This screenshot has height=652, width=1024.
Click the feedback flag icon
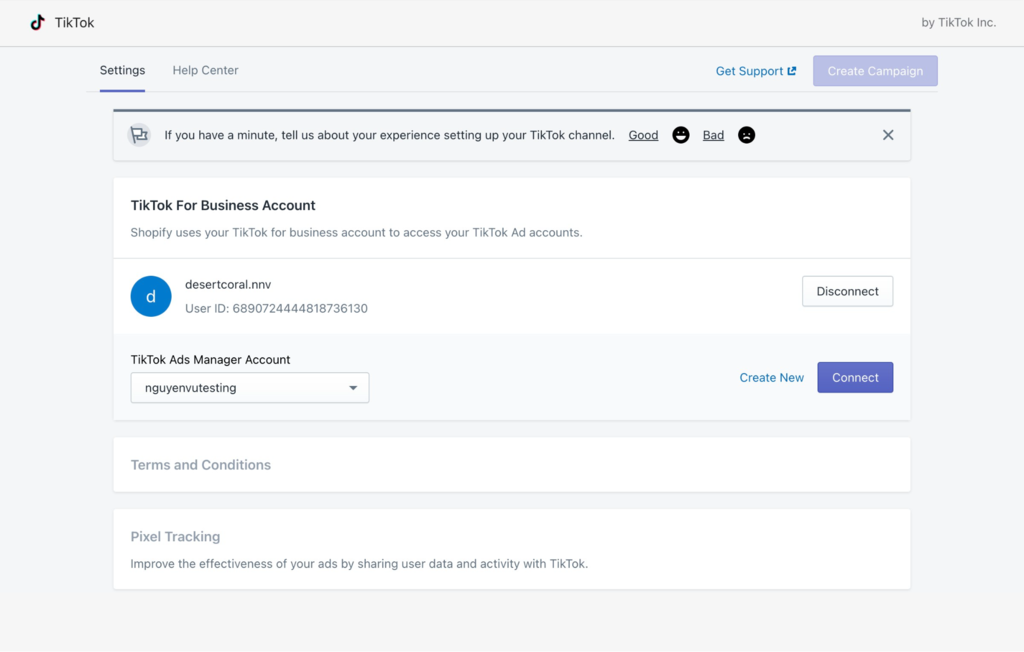pyautogui.click(x=139, y=135)
